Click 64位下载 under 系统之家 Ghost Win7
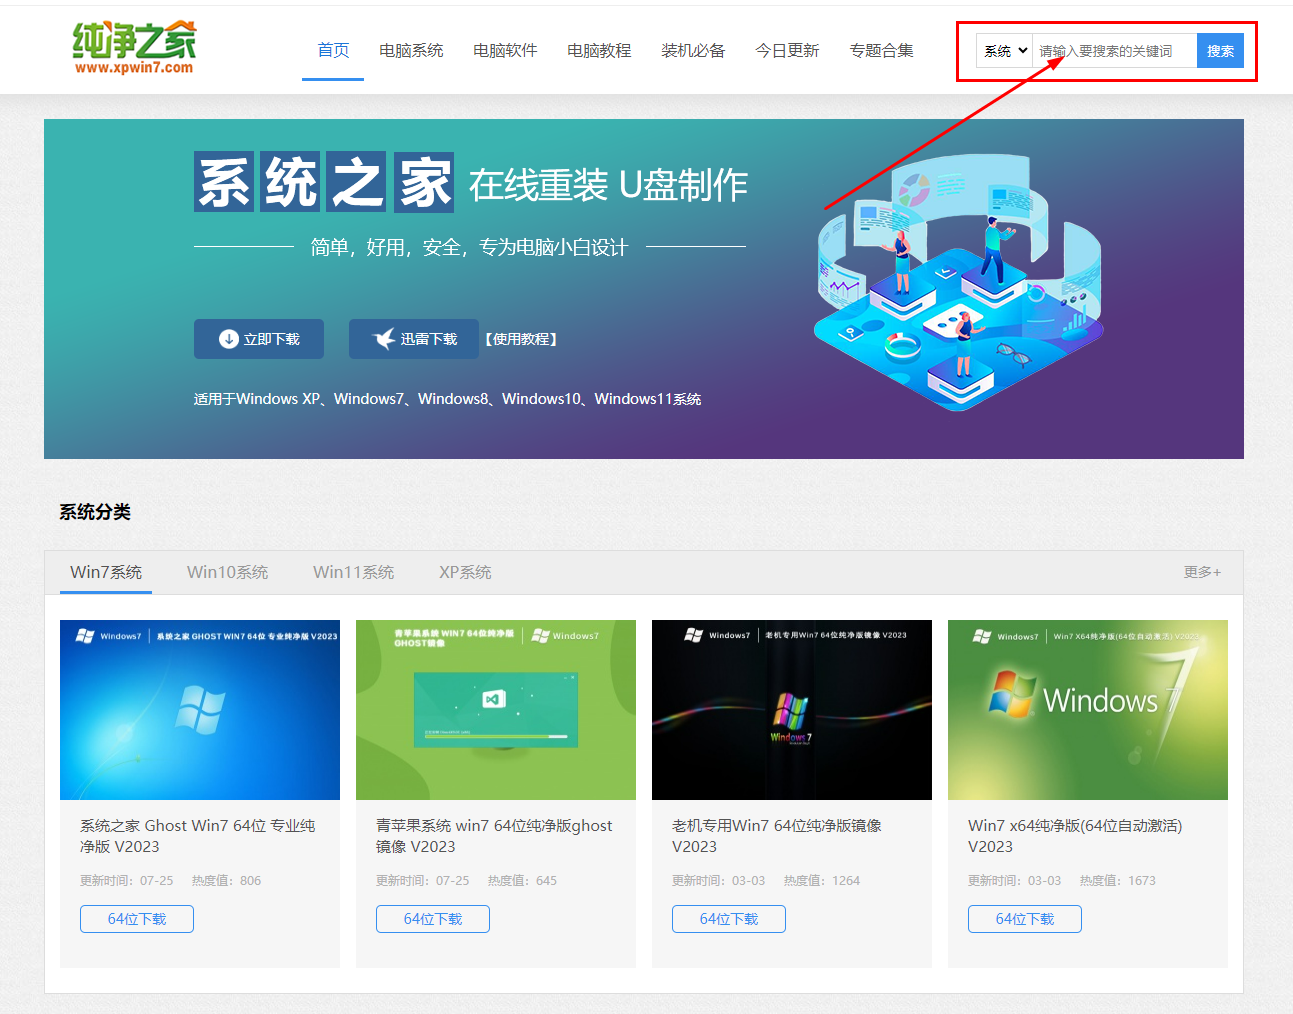Screen dimensions: 1293x1014 (136, 918)
